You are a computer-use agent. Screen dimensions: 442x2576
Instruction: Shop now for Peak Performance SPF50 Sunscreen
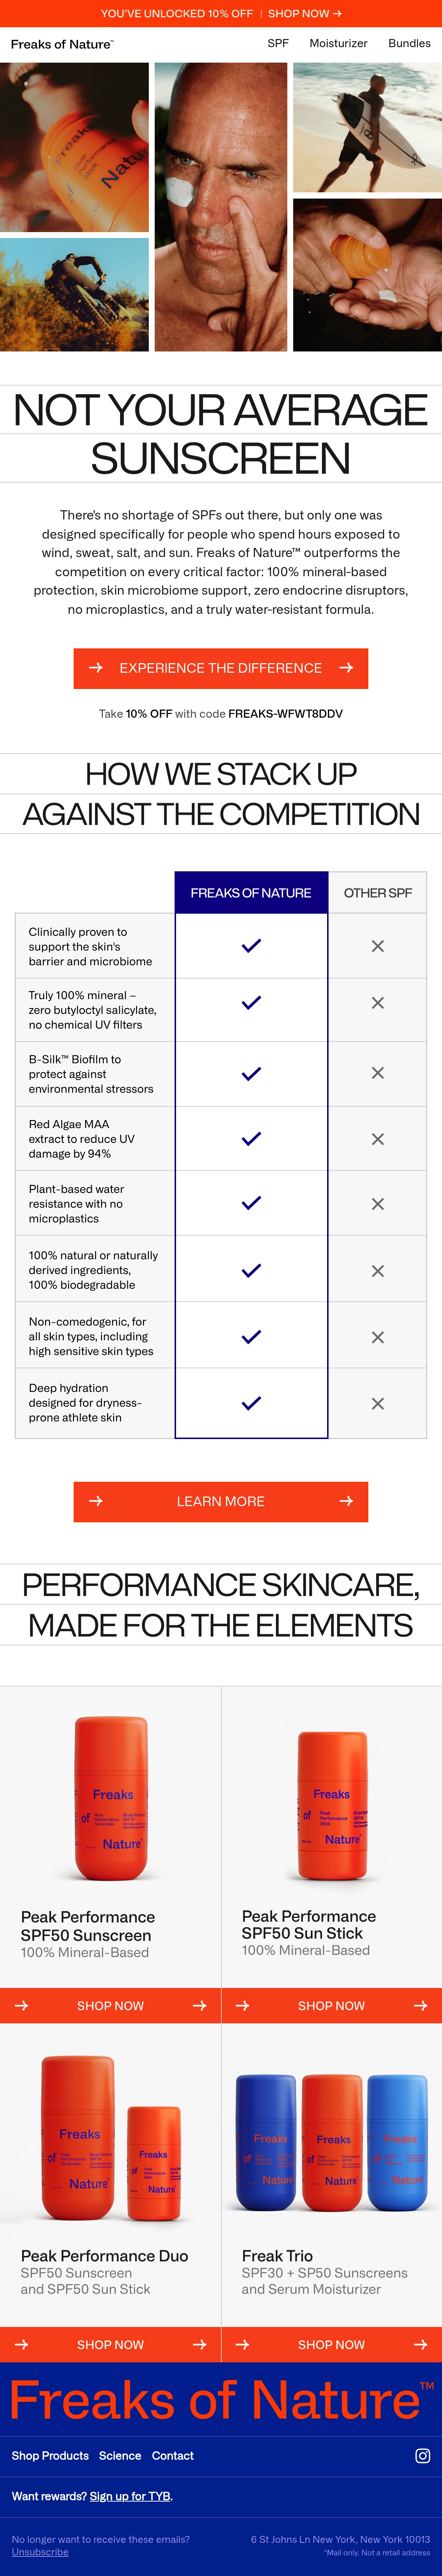pos(110,2005)
